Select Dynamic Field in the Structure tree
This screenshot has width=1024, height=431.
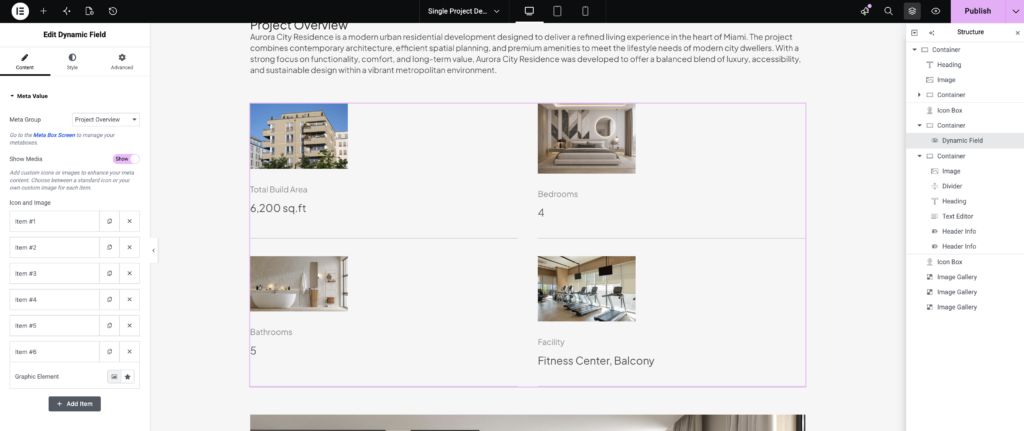(x=962, y=140)
